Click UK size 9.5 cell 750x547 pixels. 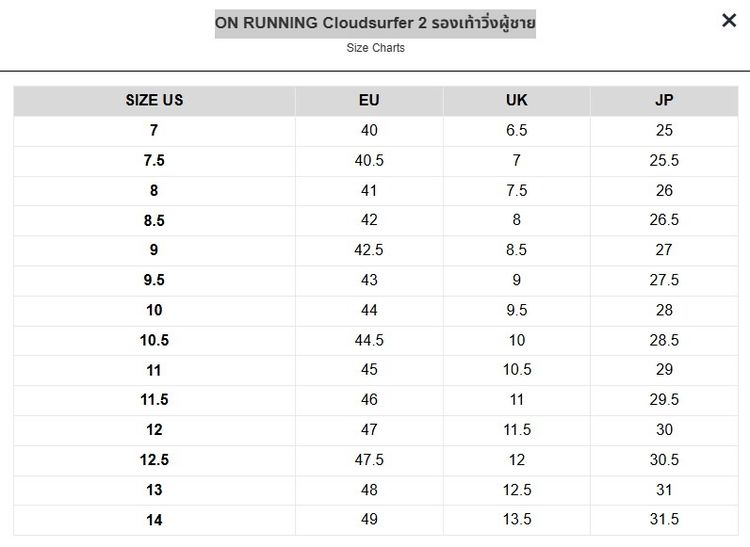(517, 310)
